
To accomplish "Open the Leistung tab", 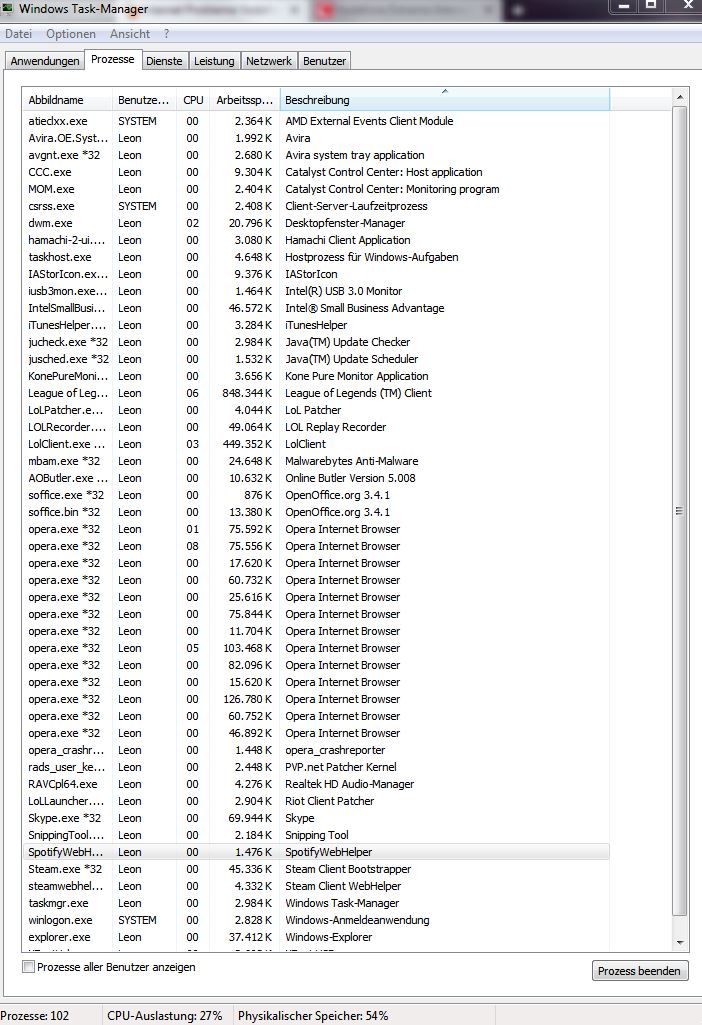I will (x=214, y=61).
